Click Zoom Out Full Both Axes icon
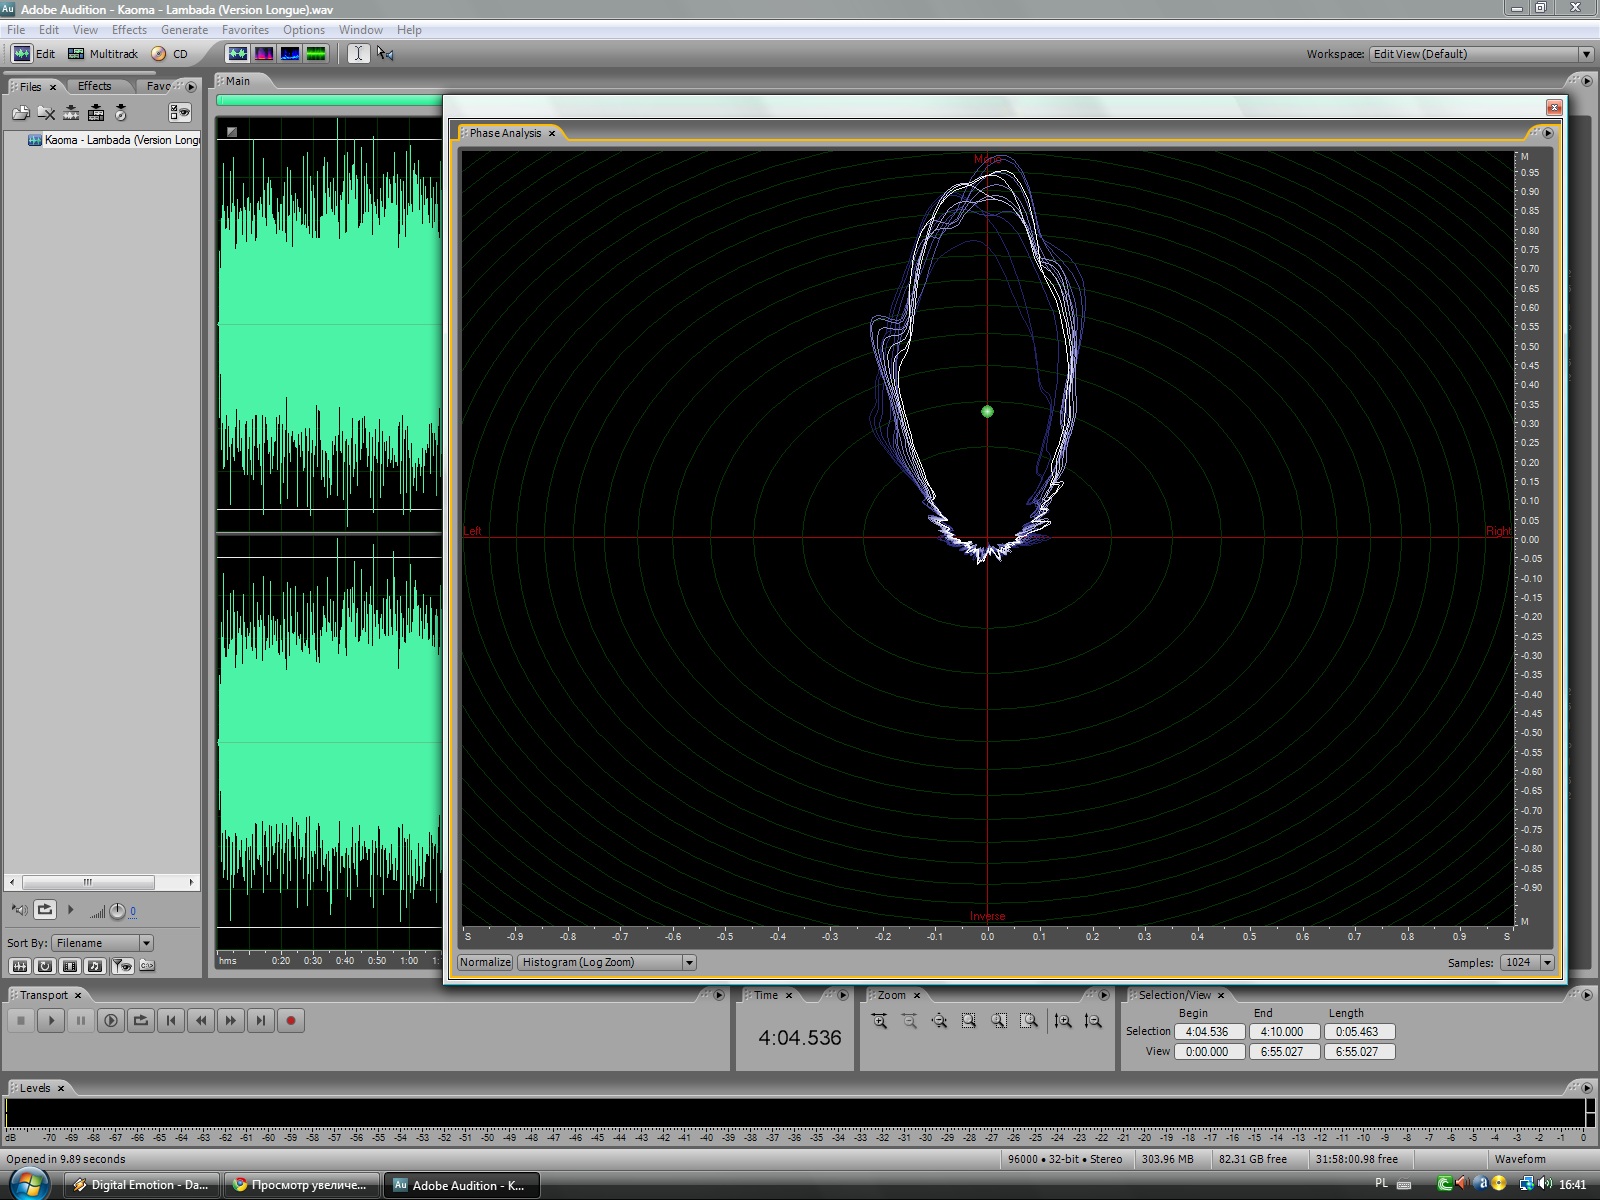The width and height of the screenshot is (1600, 1200). click(x=939, y=1021)
